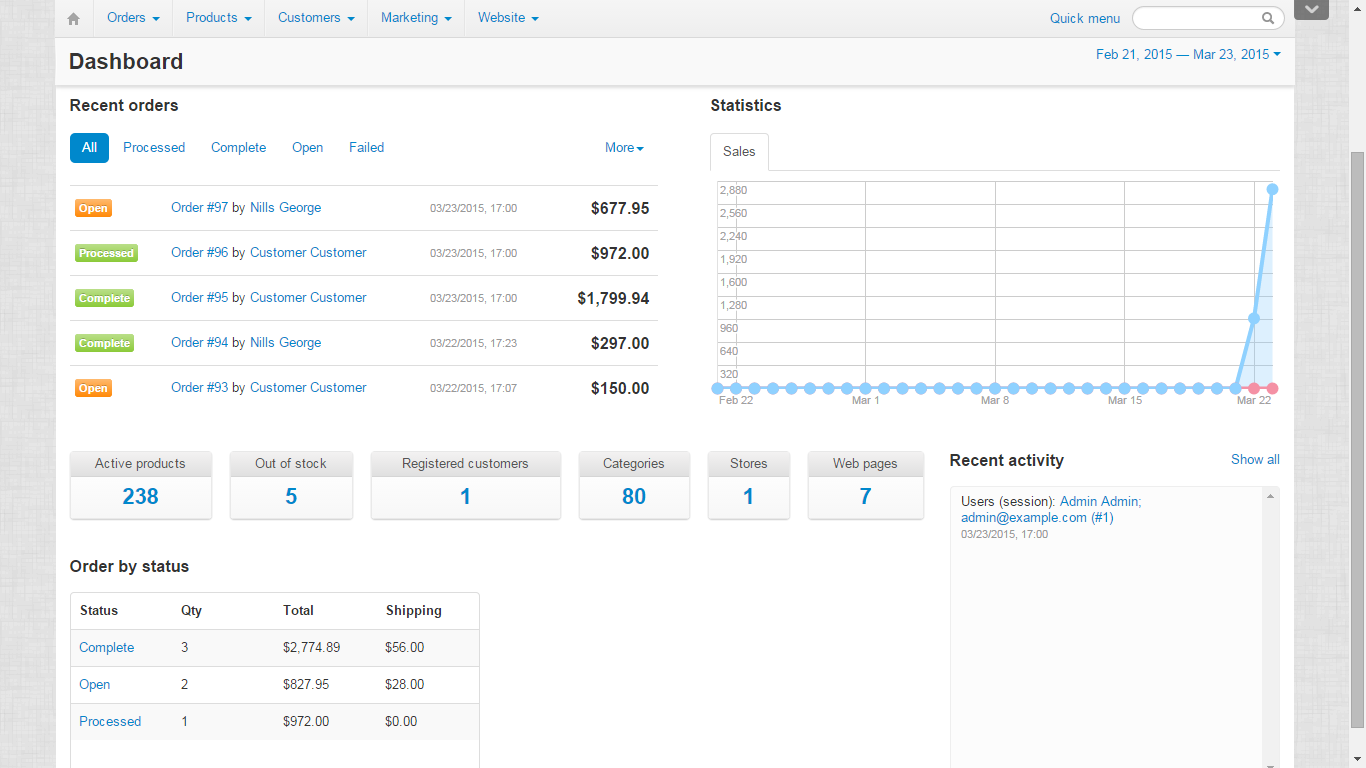Click Show all recent activity link
The height and width of the screenshot is (768, 1366).
(x=1255, y=460)
